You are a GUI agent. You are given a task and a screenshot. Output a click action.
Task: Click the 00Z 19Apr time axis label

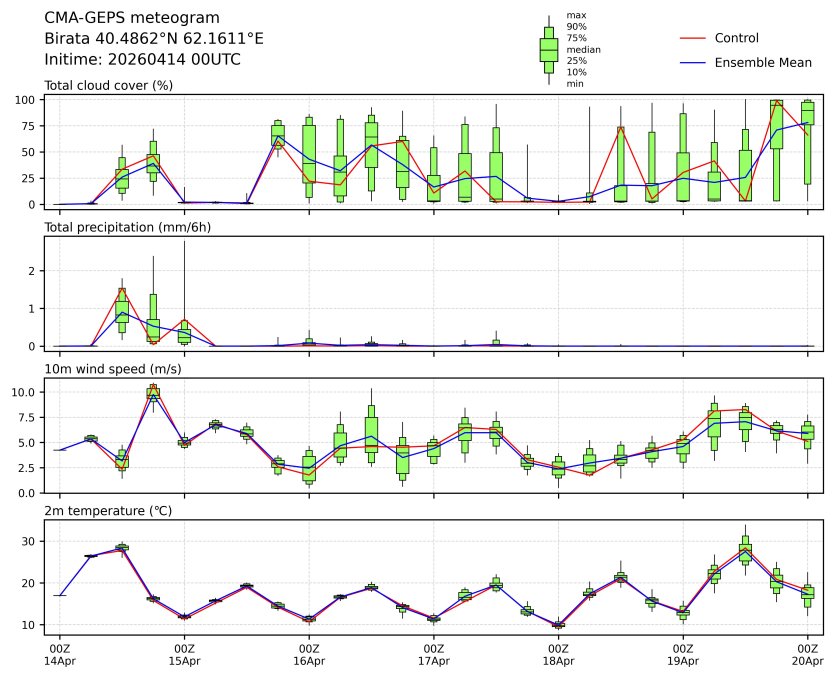tap(683, 655)
